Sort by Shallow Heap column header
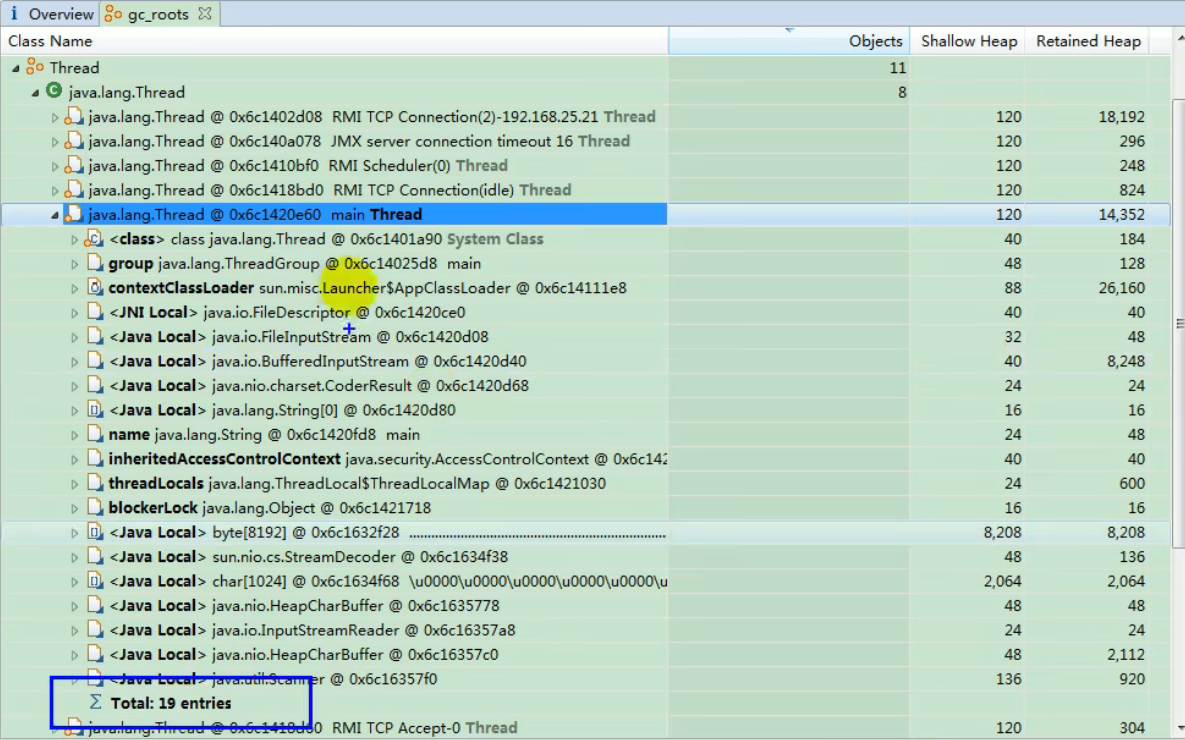 (969, 41)
